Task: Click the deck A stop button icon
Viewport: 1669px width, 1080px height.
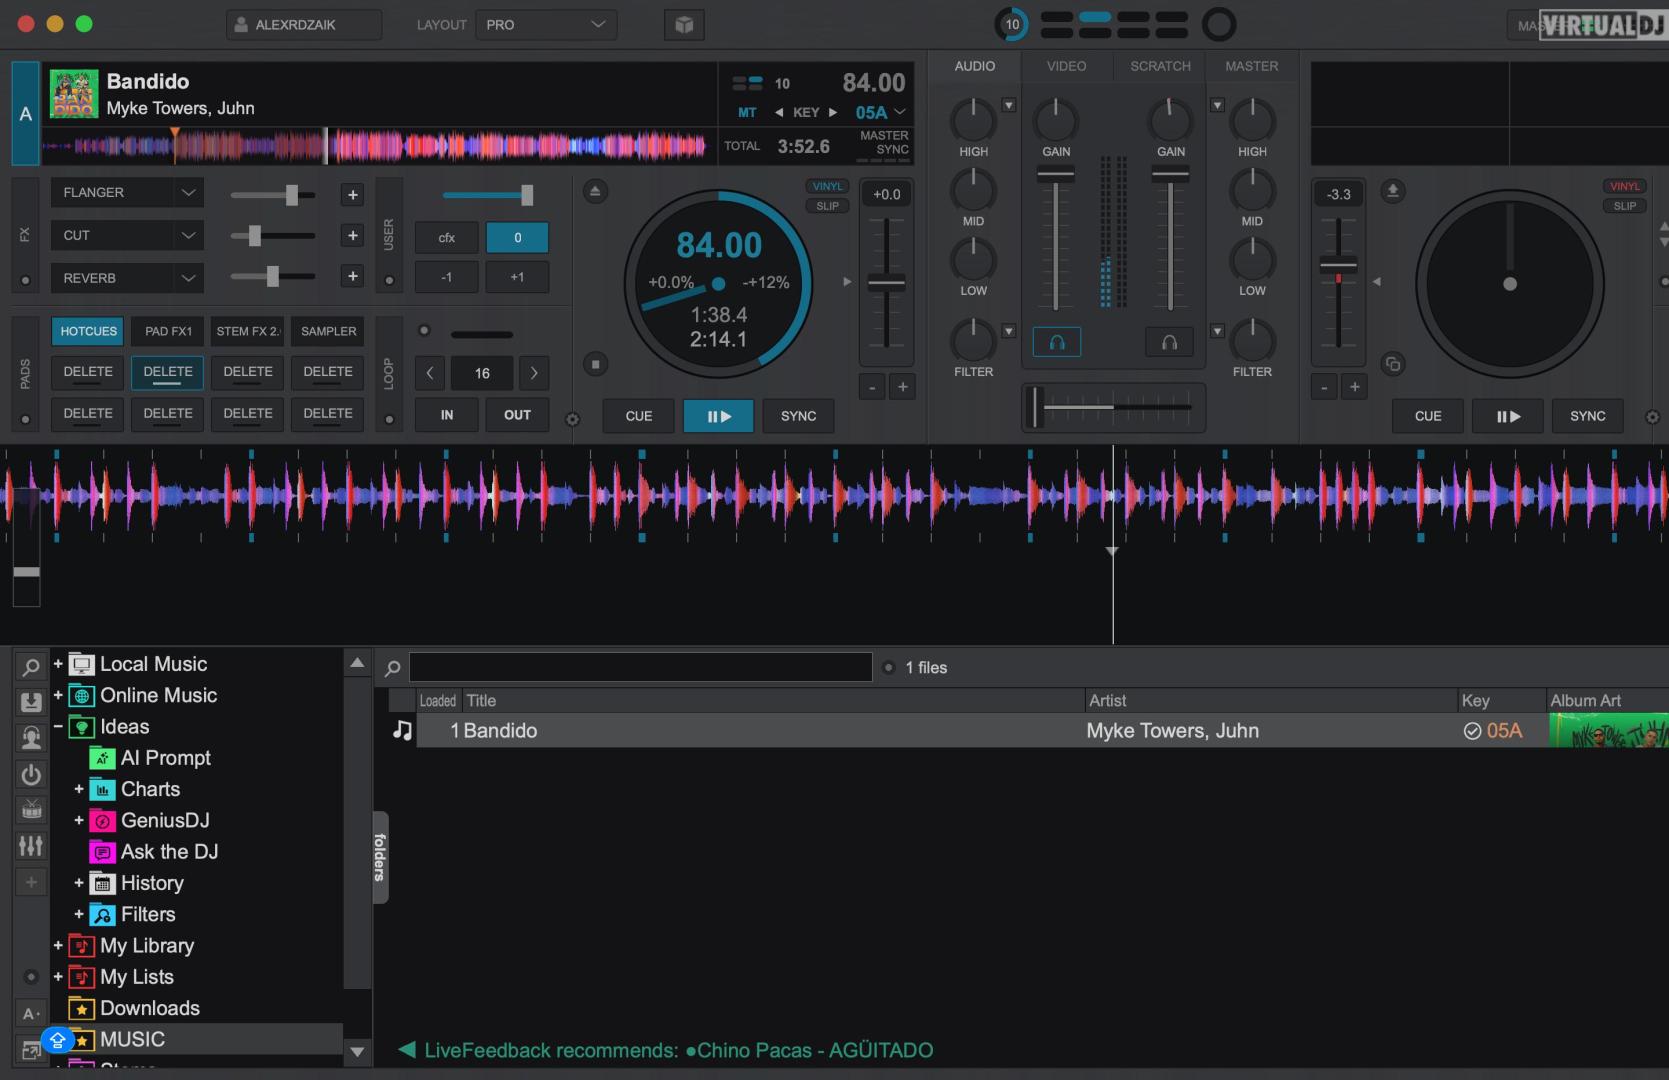Action: pyautogui.click(x=595, y=364)
